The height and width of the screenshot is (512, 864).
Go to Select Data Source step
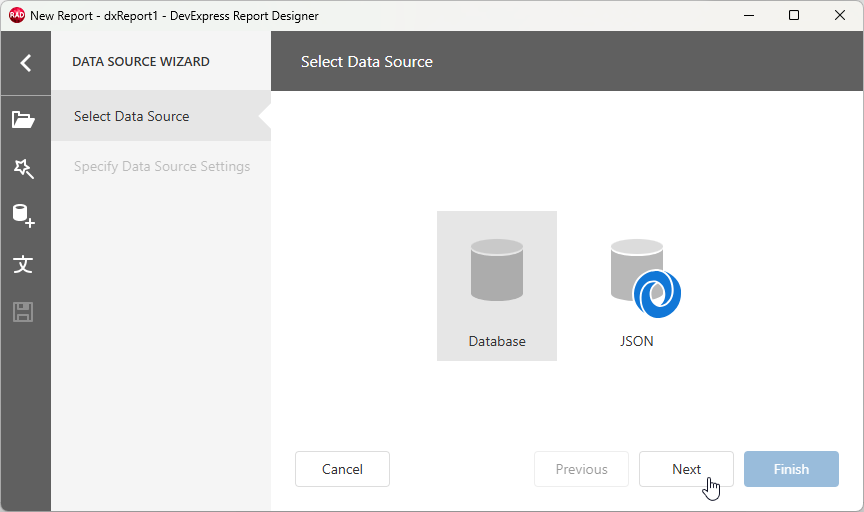click(x=161, y=116)
